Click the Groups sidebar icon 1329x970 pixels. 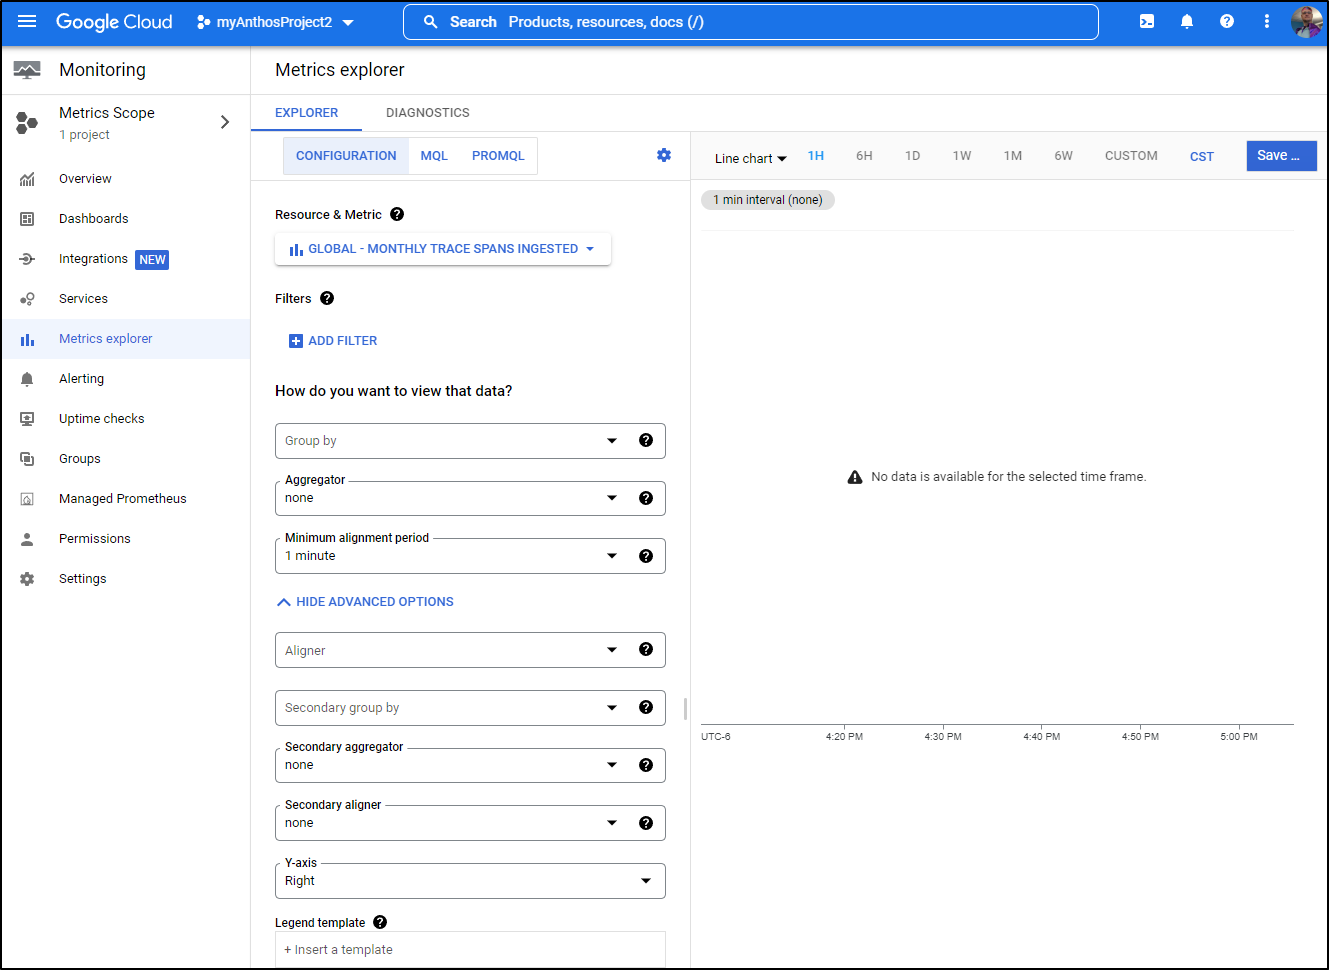point(27,459)
